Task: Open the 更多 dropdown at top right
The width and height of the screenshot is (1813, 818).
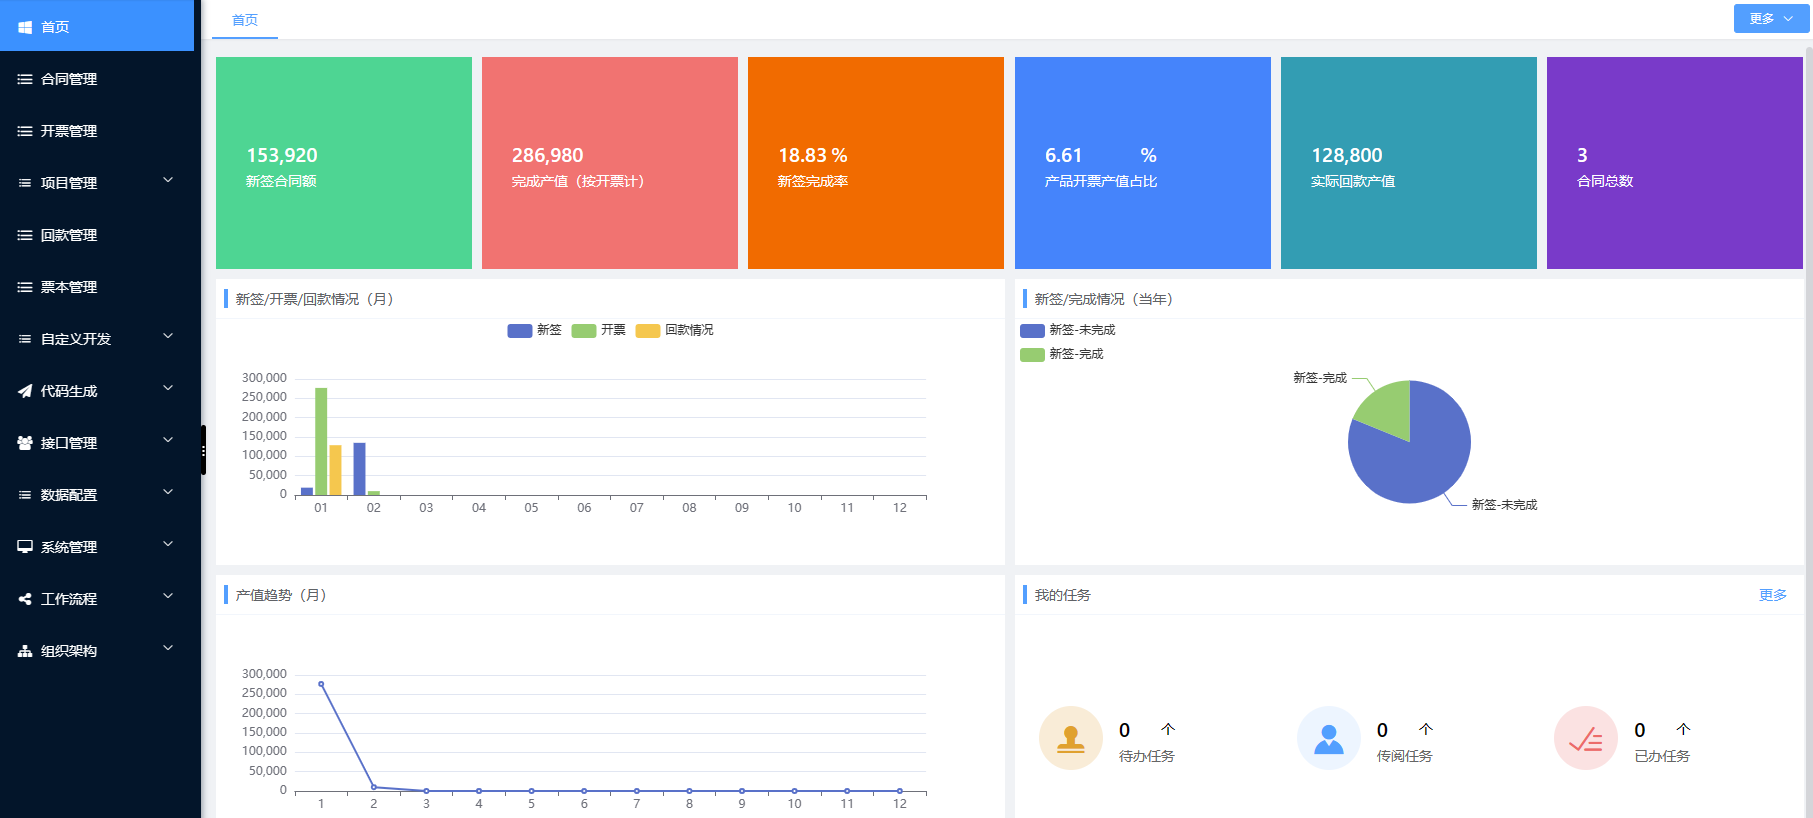Action: coord(1771,19)
